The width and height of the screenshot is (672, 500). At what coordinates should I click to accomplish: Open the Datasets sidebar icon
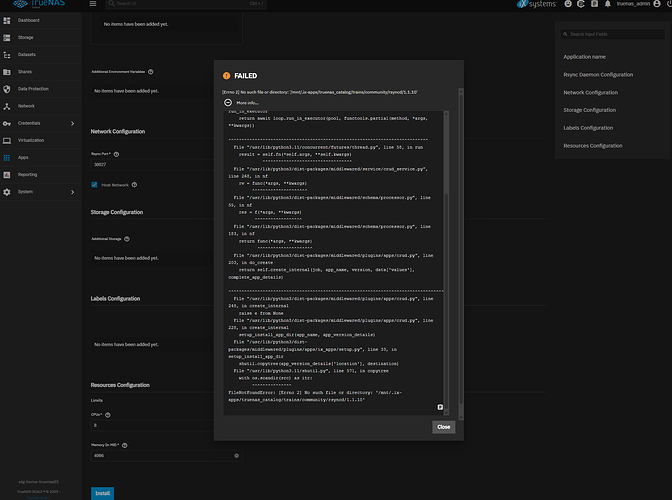pos(7,55)
